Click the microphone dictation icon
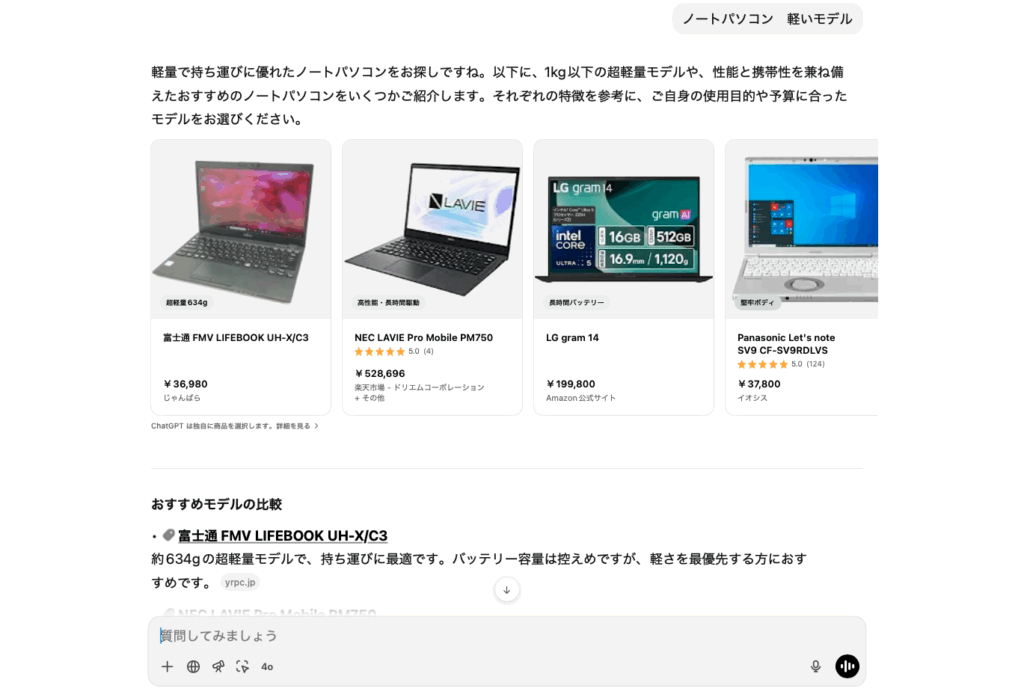The image size is (1024, 694). pos(816,666)
